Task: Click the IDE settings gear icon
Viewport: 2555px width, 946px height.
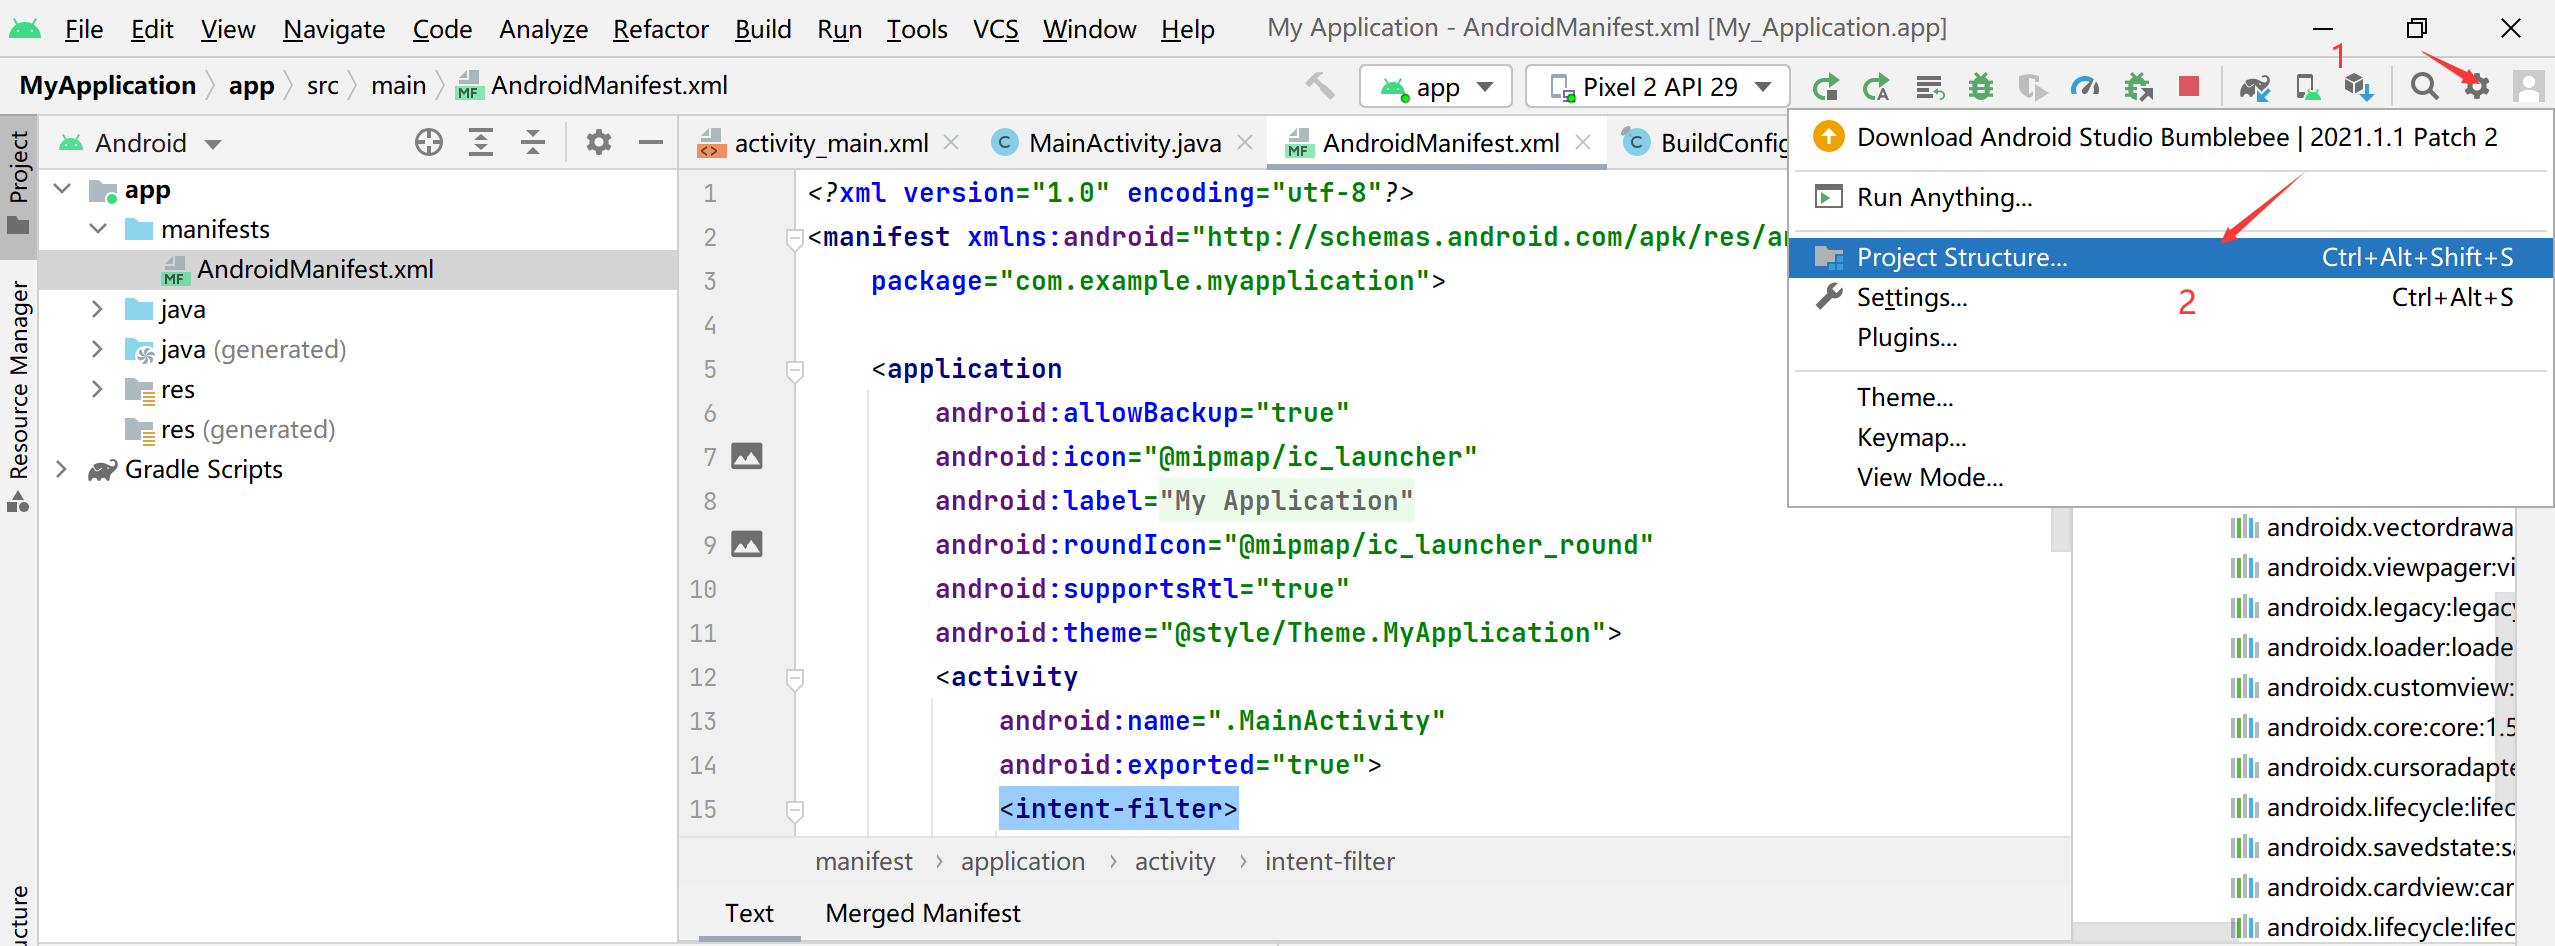Action: (2476, 86)
